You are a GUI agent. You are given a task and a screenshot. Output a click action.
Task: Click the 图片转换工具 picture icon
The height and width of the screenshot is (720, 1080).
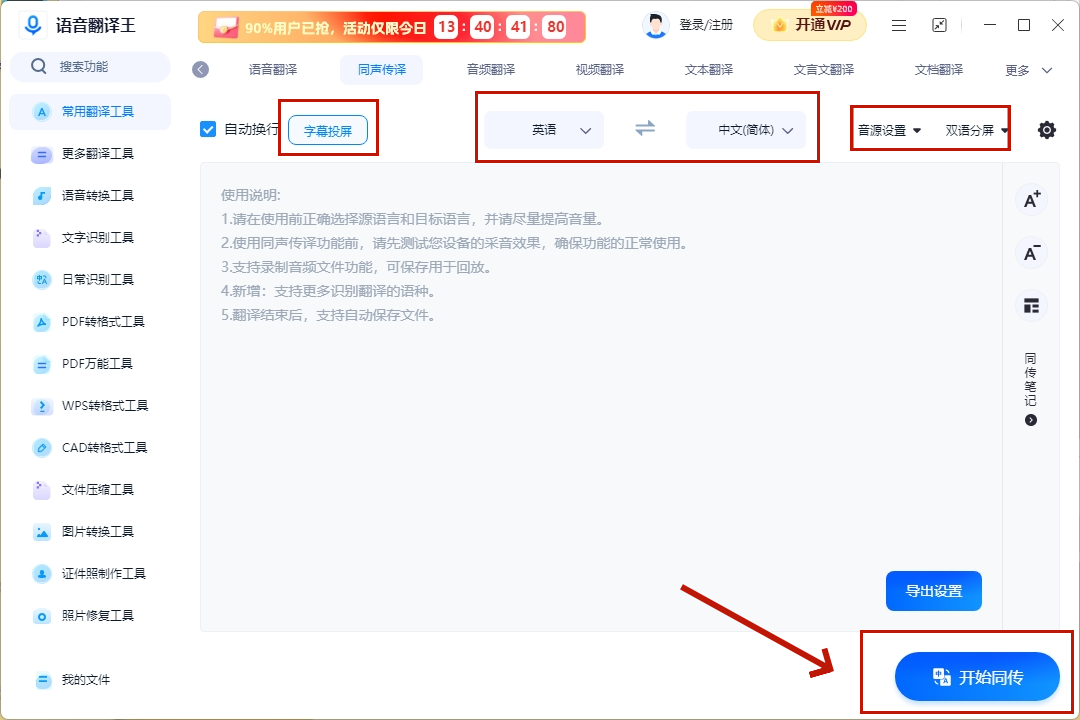point(42,532)
